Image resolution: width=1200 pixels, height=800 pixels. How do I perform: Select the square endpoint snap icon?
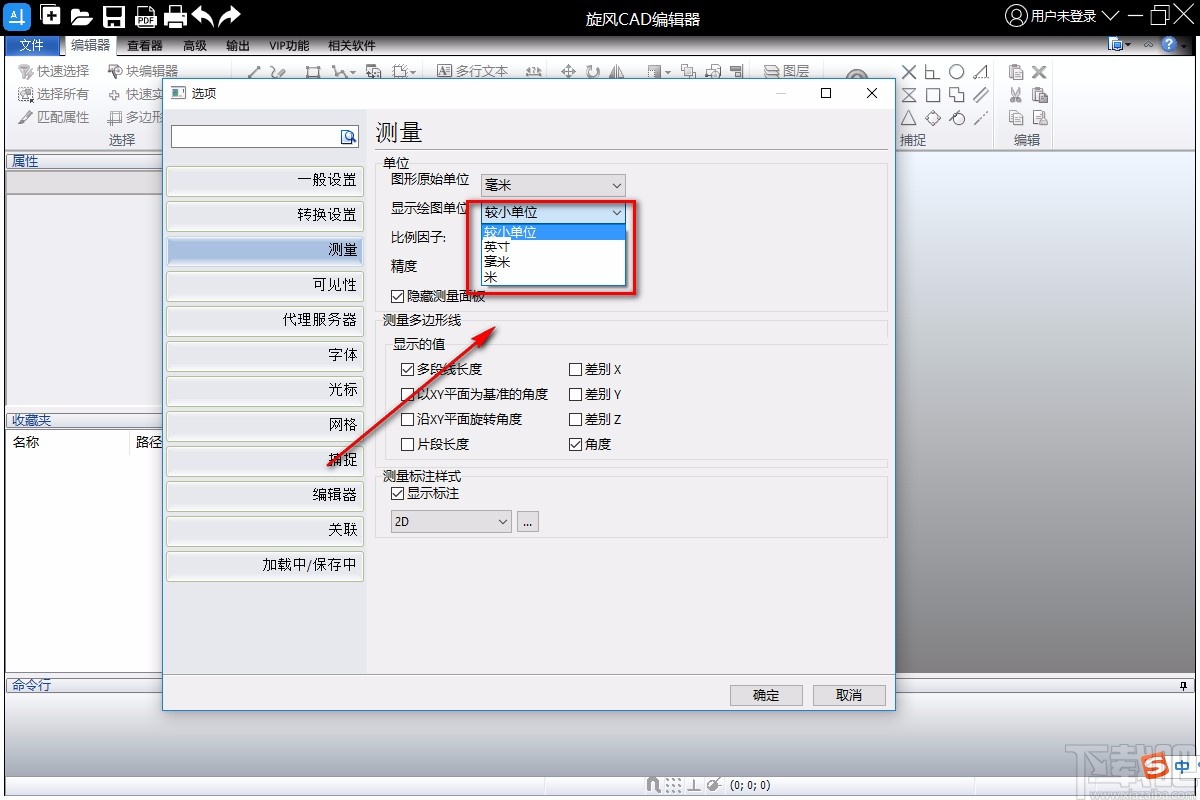[x=932, y=95]
